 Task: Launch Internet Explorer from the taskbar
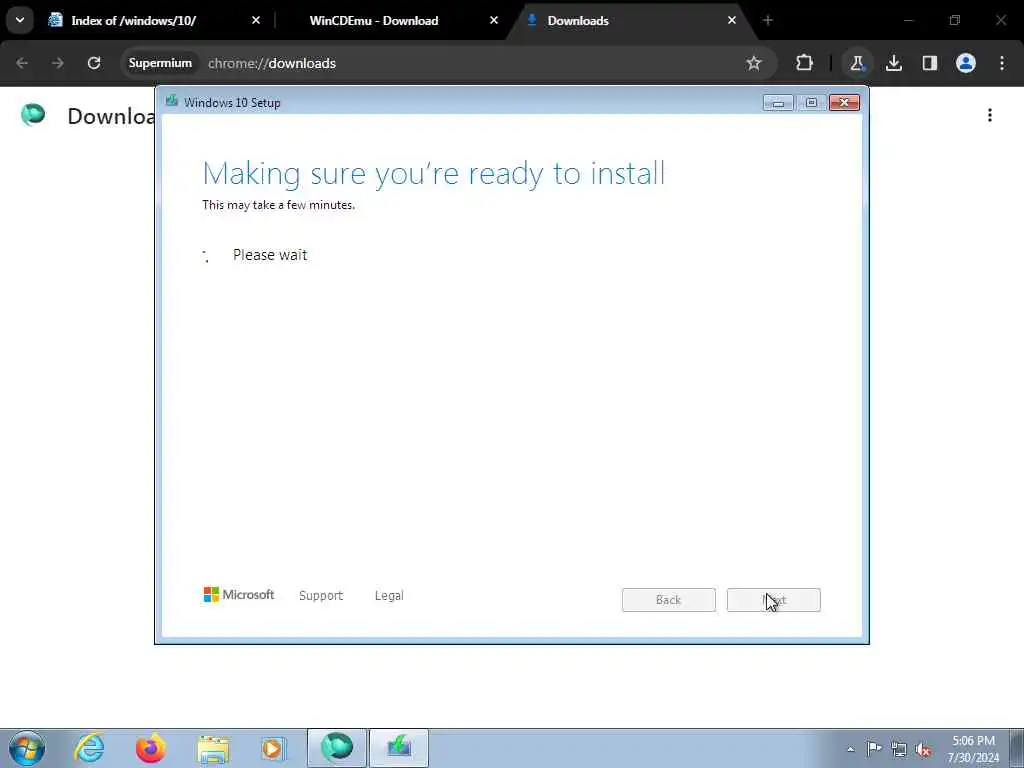[89, 748]
